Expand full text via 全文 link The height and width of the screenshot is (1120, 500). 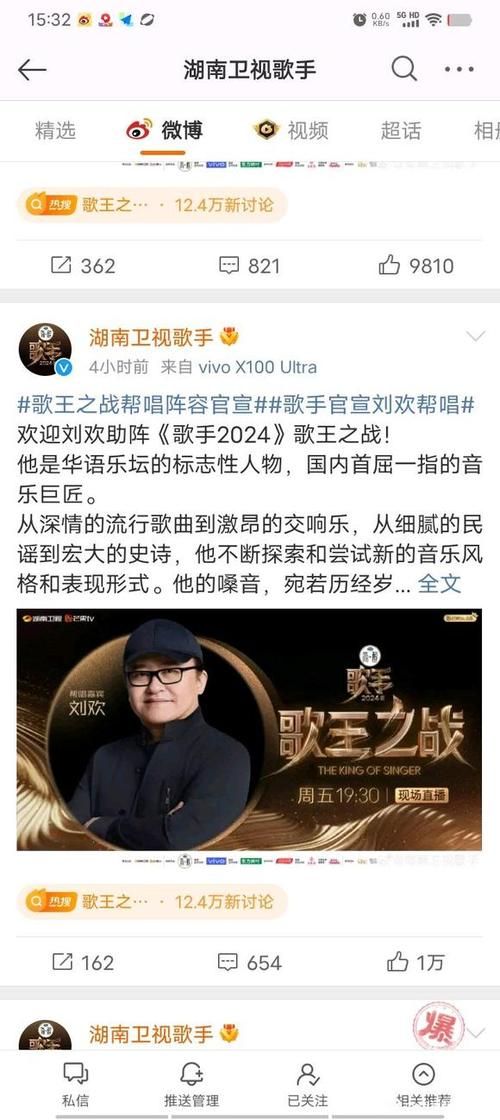pos(439,584)
